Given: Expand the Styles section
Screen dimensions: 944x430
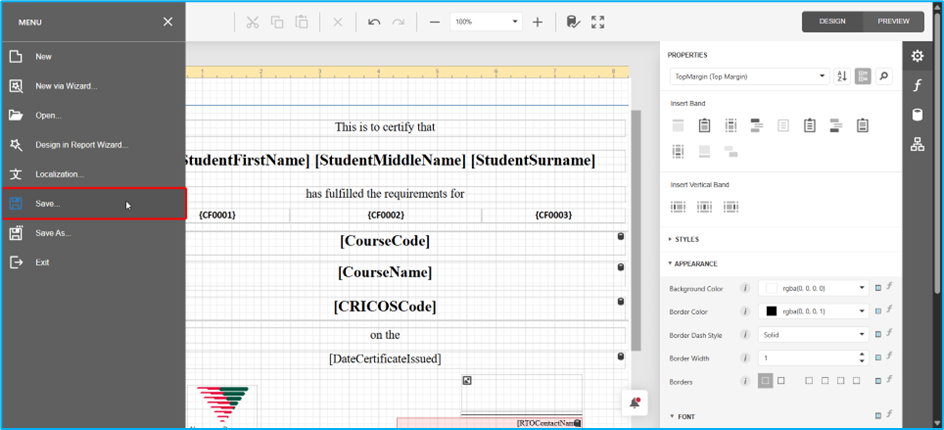Looking at the screenshot, I should pyautogui.click(x=688, y=239).
